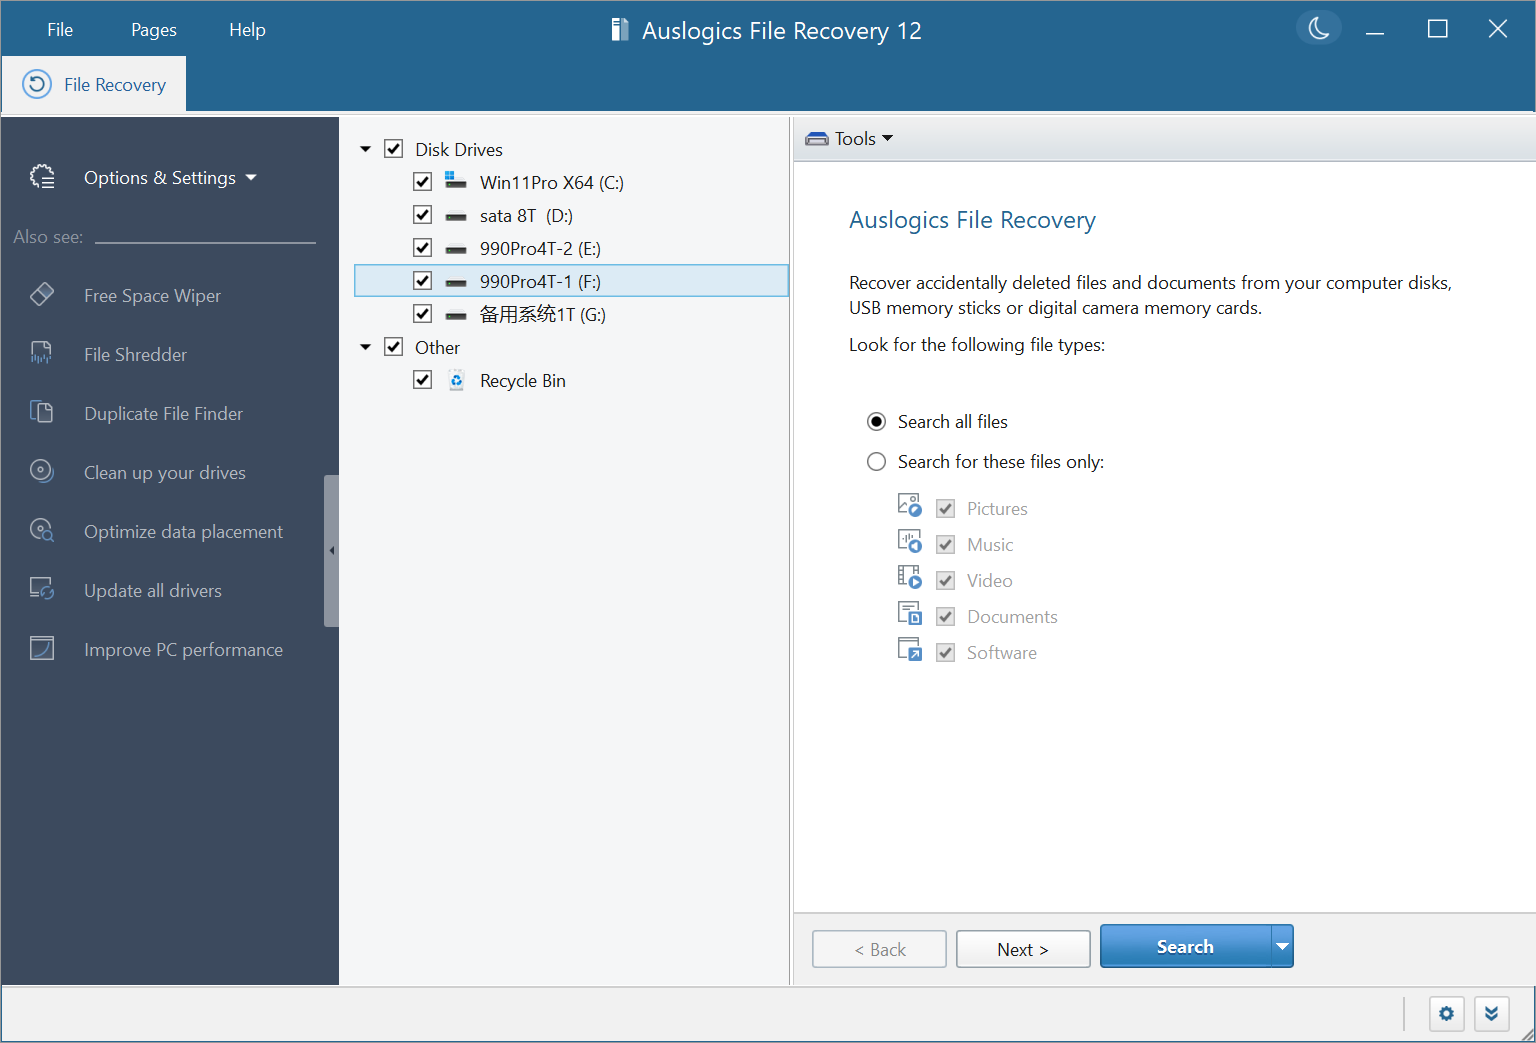Select the Free Space Wiper tool
Viewport: 1536px width, 1043px height.
(151, 295)
